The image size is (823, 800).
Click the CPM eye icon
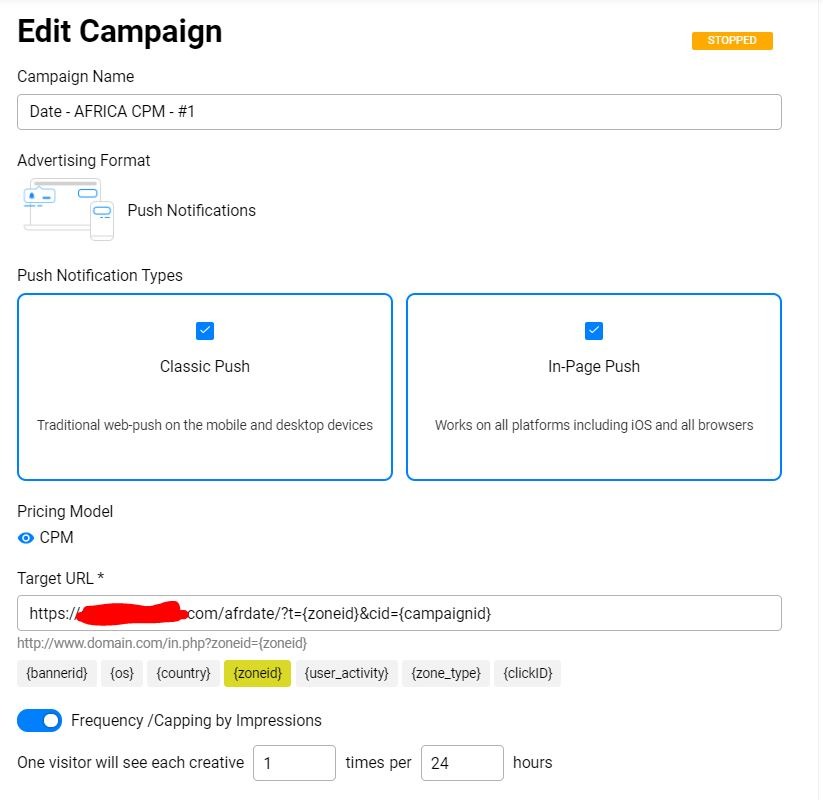[26, 538]
